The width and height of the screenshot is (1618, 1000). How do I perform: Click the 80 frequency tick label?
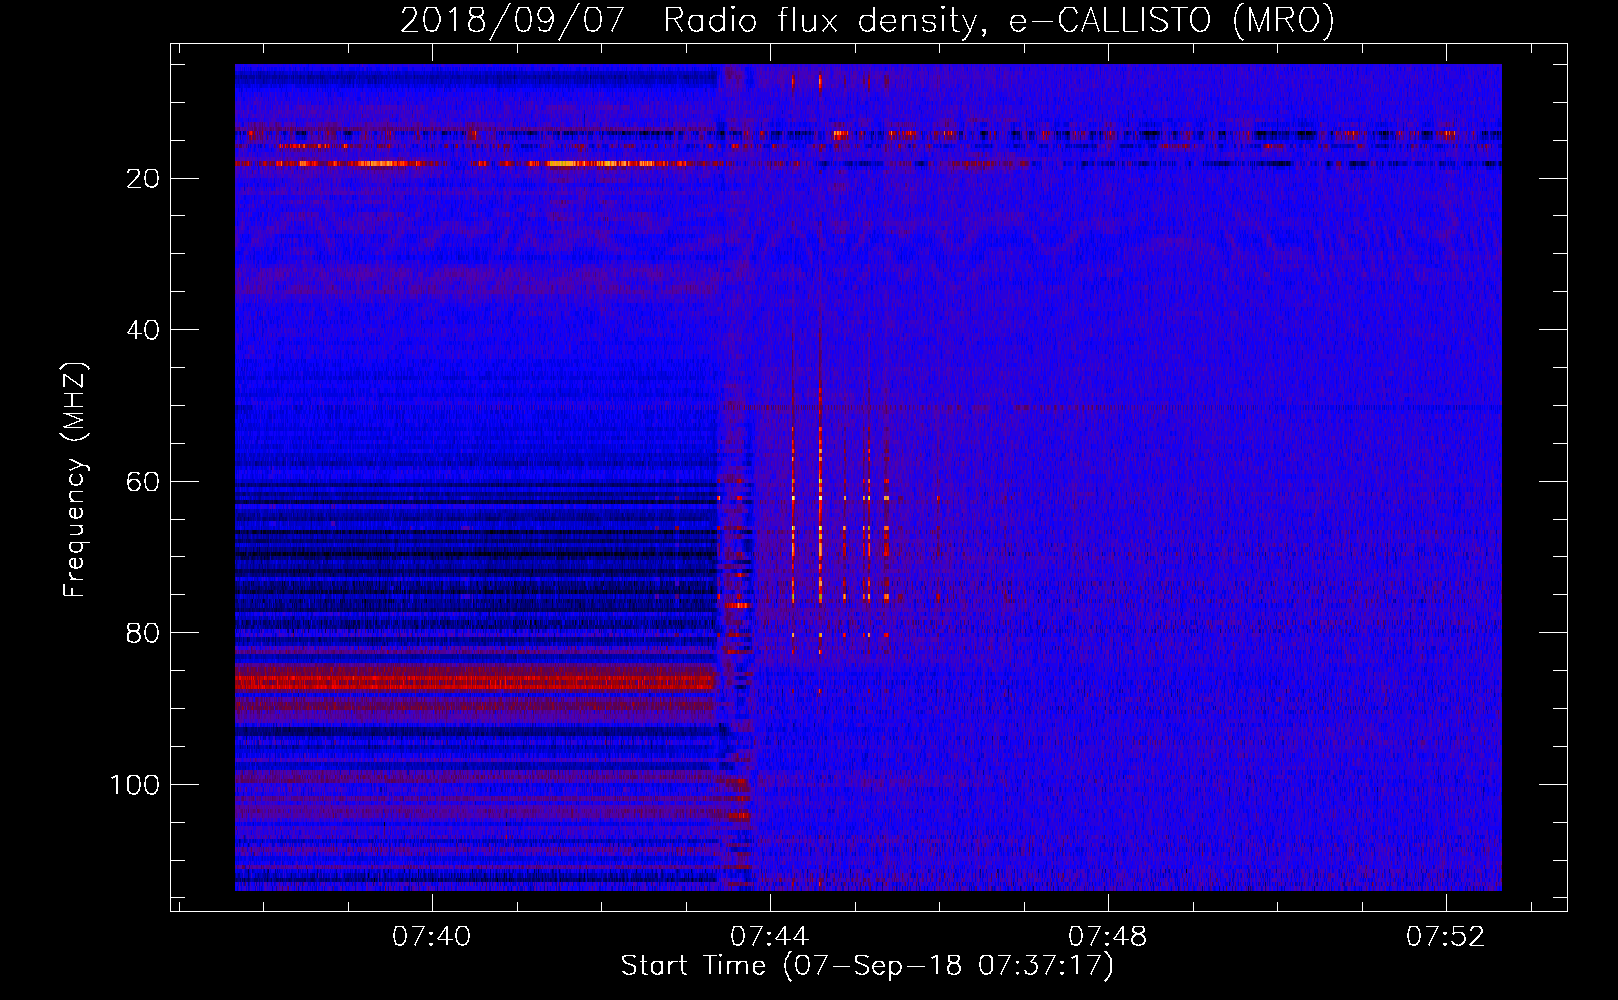click(x=144, y=633)
